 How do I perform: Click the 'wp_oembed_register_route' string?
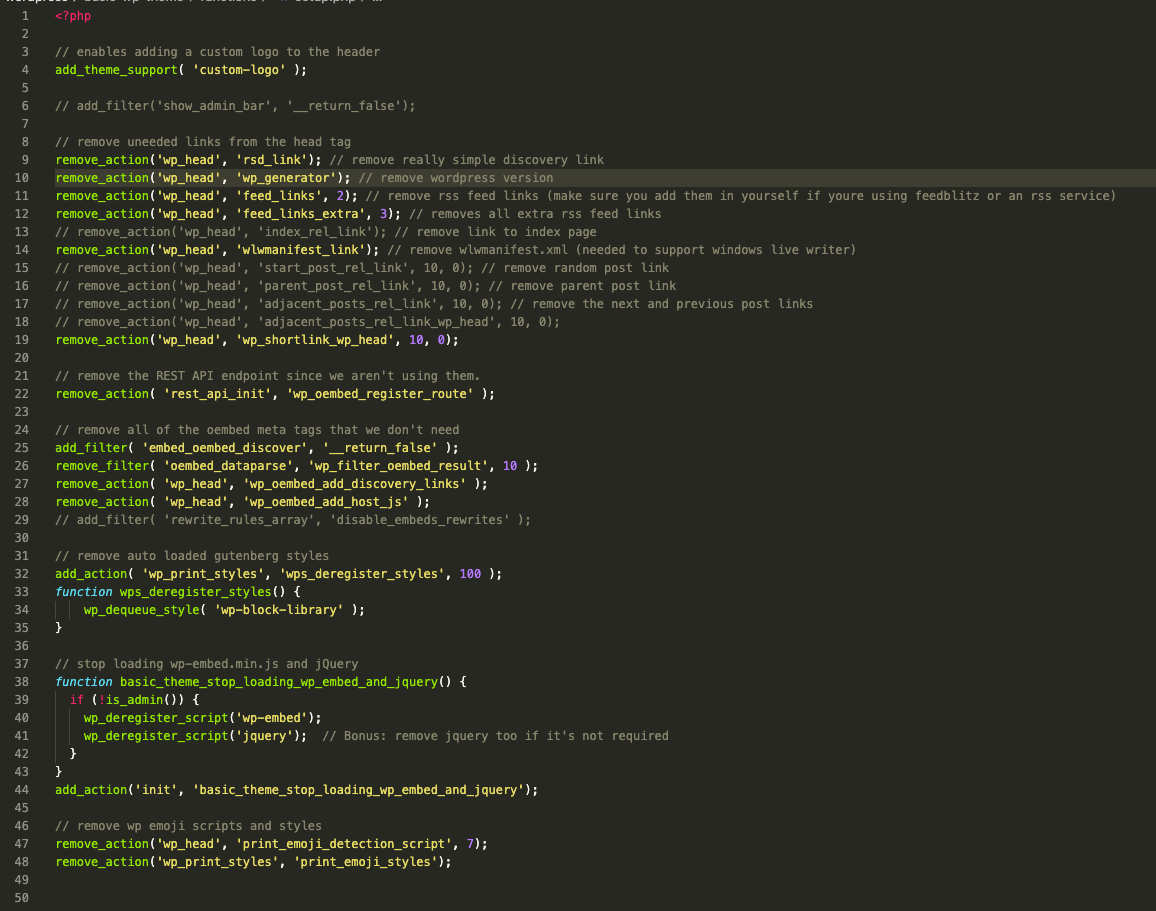380,394
